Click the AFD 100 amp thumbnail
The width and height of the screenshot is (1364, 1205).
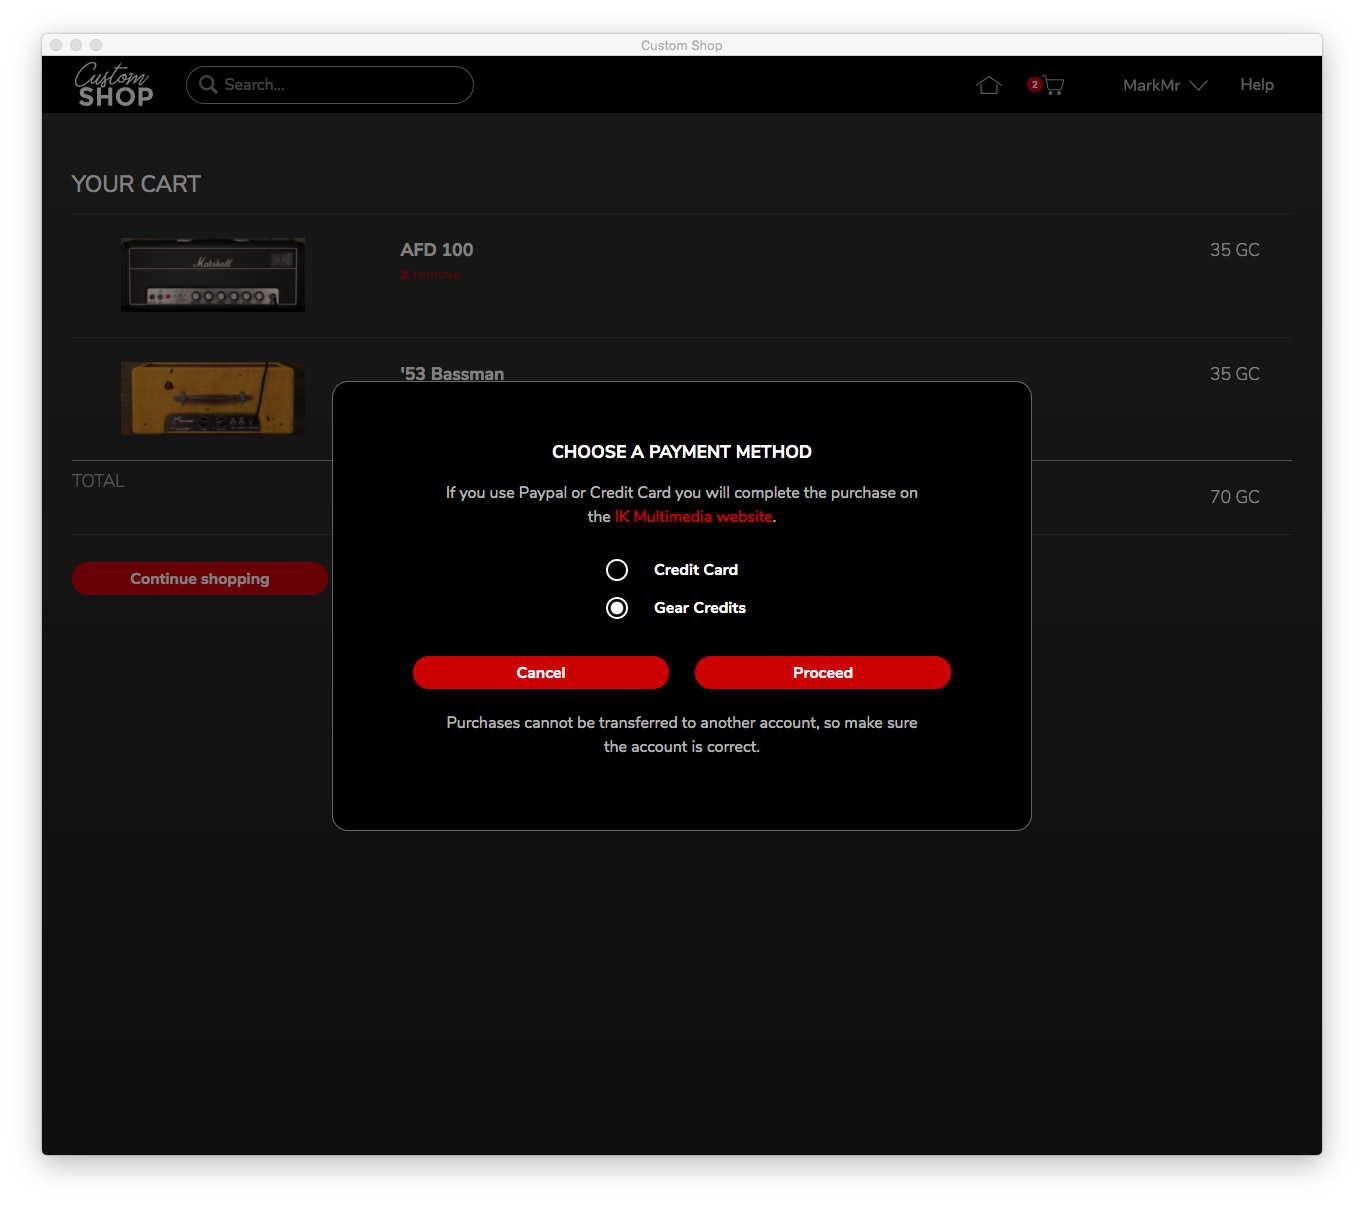coord(213,275)
